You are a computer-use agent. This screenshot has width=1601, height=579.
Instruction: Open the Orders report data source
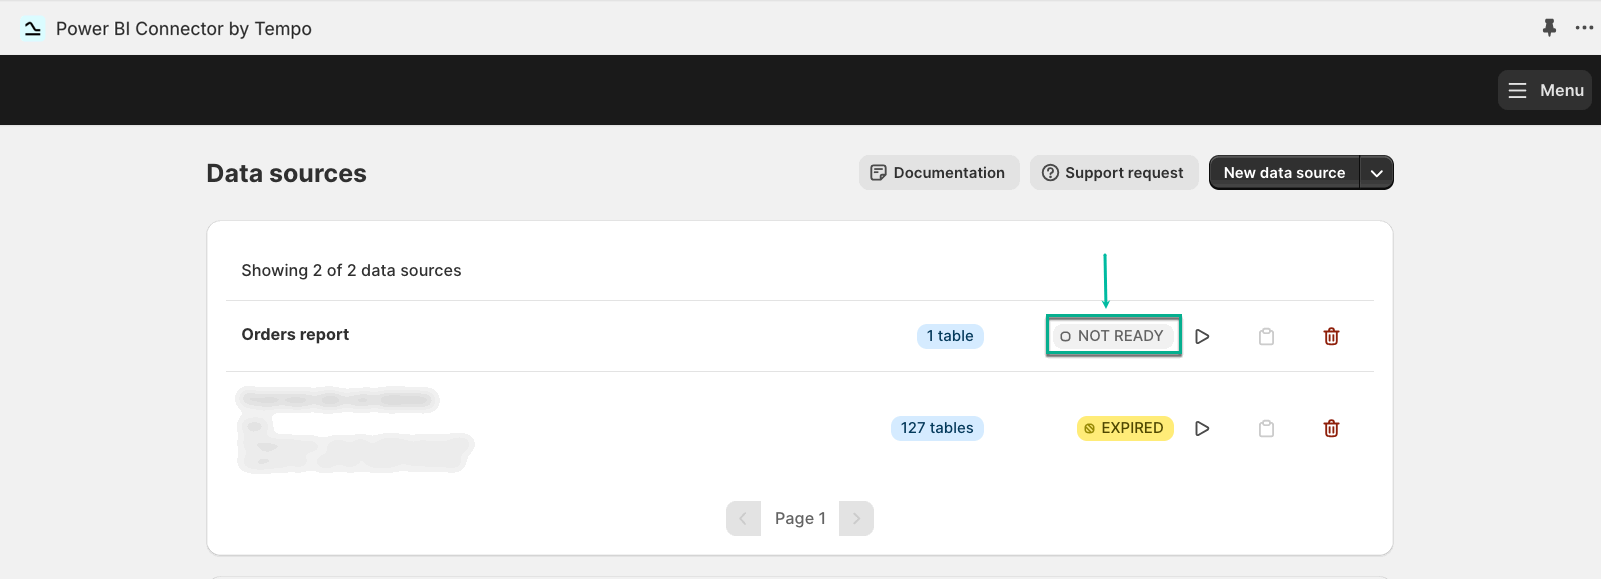(295, 335)
